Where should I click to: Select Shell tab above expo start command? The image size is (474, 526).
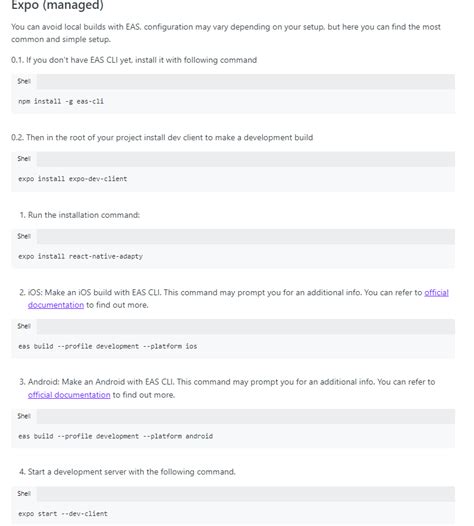[24, 493]
